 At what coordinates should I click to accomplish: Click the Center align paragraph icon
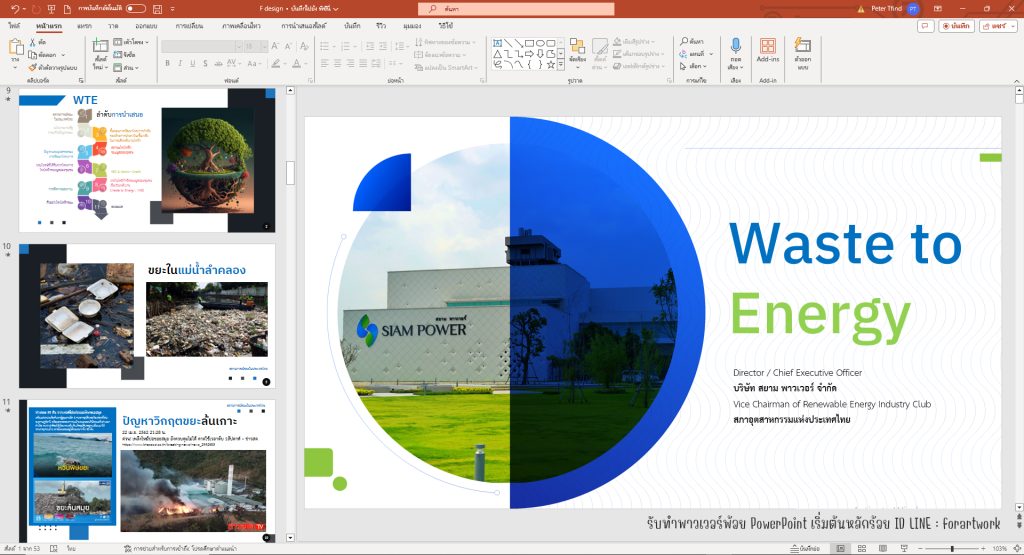[x=338, y=63]
